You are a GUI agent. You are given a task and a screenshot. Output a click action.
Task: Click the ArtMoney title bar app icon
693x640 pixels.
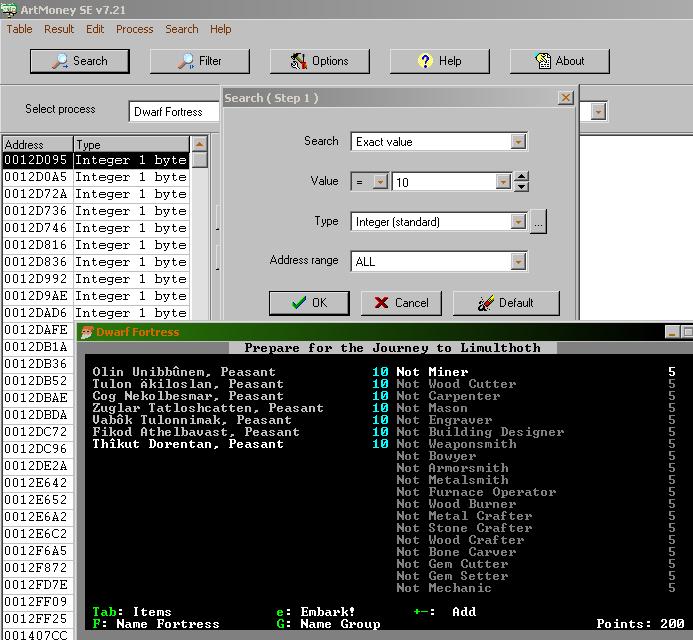(x=9, y=9)
